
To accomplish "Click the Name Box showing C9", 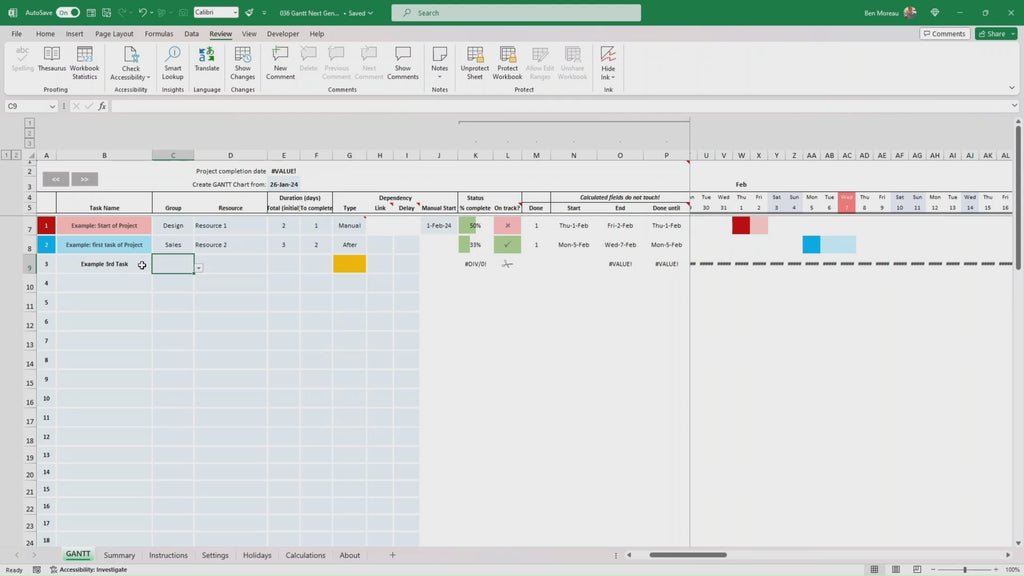I will coord(30,106).
